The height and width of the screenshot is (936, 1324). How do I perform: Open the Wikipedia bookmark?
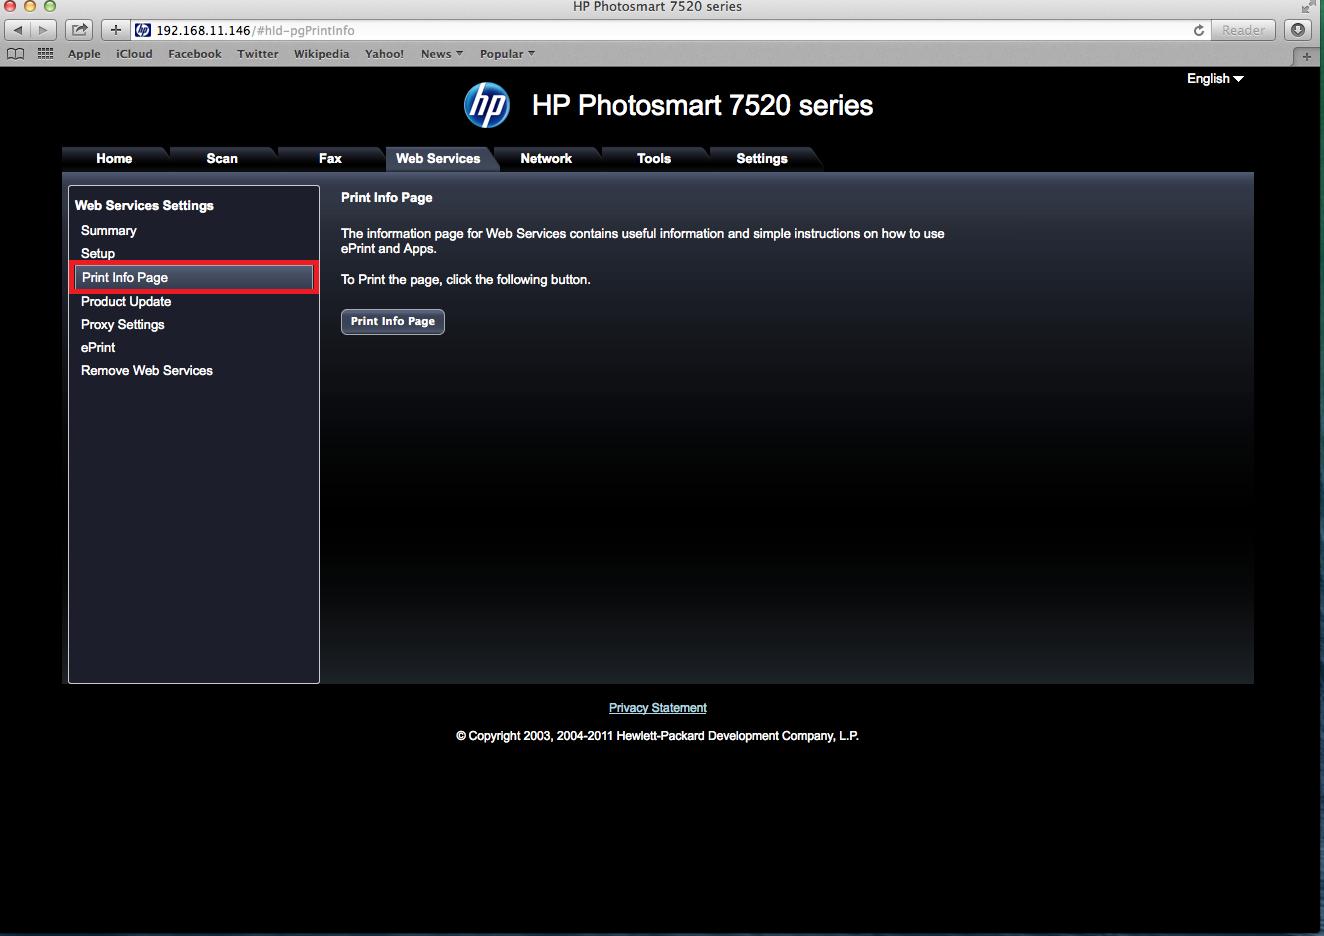(x=322, y=54)
